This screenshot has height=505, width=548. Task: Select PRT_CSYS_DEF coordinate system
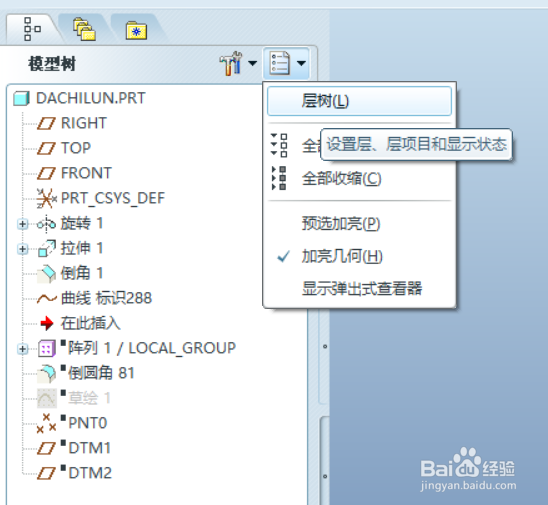pos(113,198)
